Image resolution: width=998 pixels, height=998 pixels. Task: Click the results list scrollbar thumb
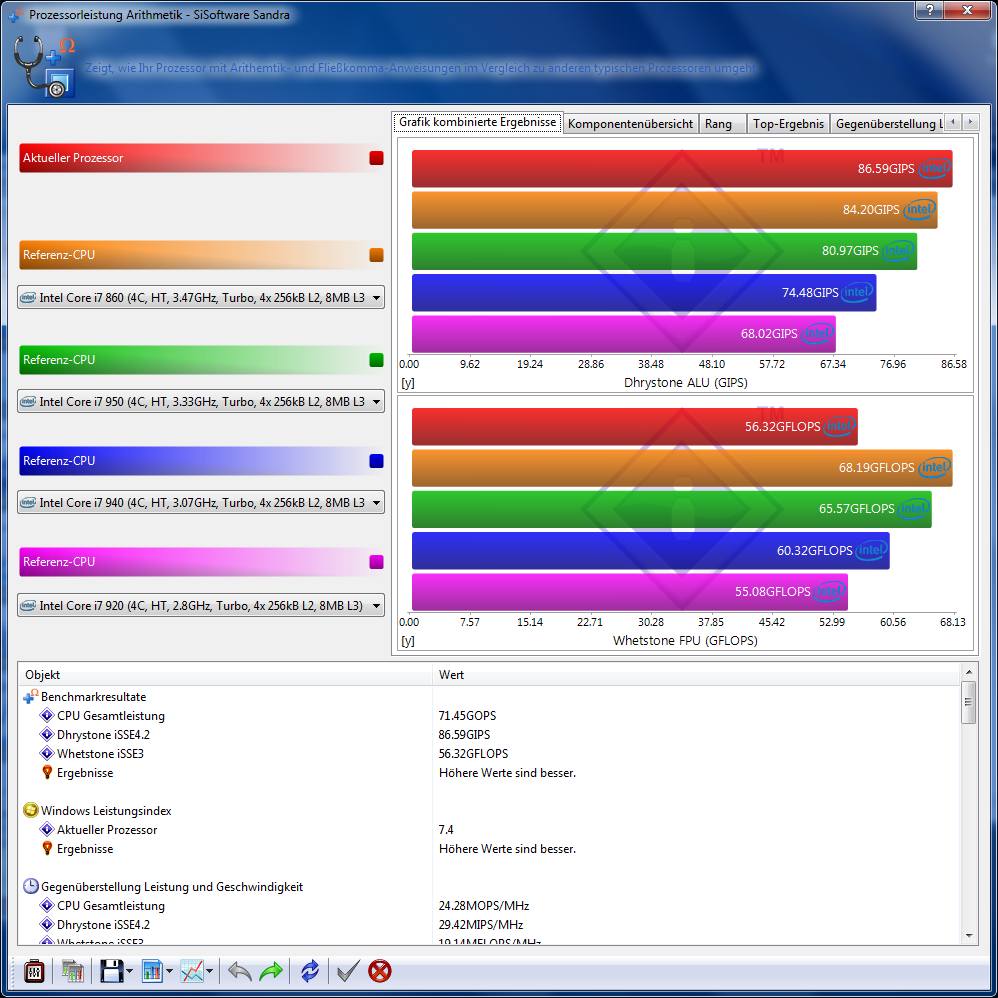[x=968, y=702]
